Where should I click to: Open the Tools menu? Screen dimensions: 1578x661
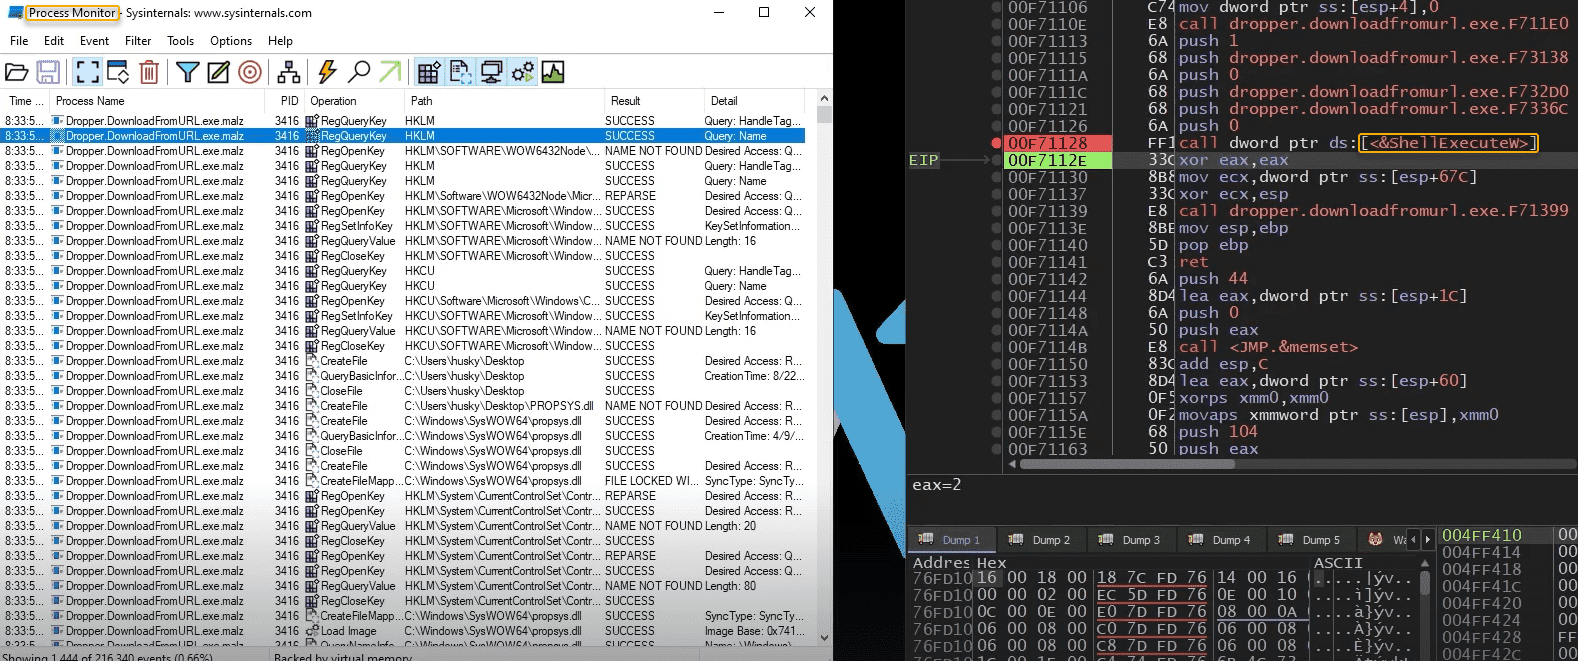click(x=180, y=41)
